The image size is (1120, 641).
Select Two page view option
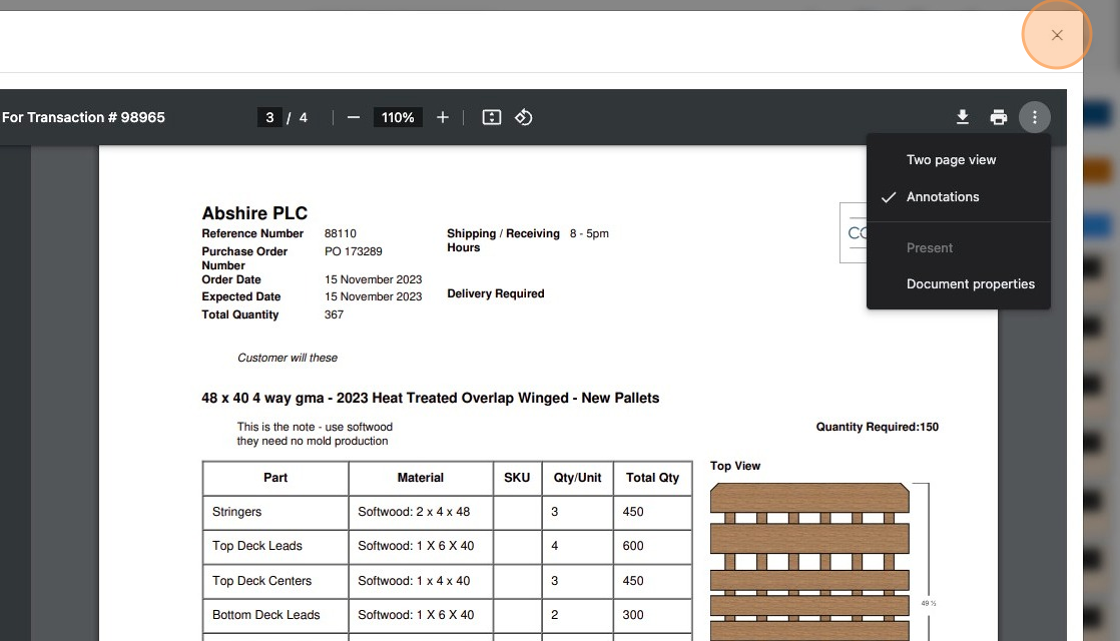(x=959, y=160)
